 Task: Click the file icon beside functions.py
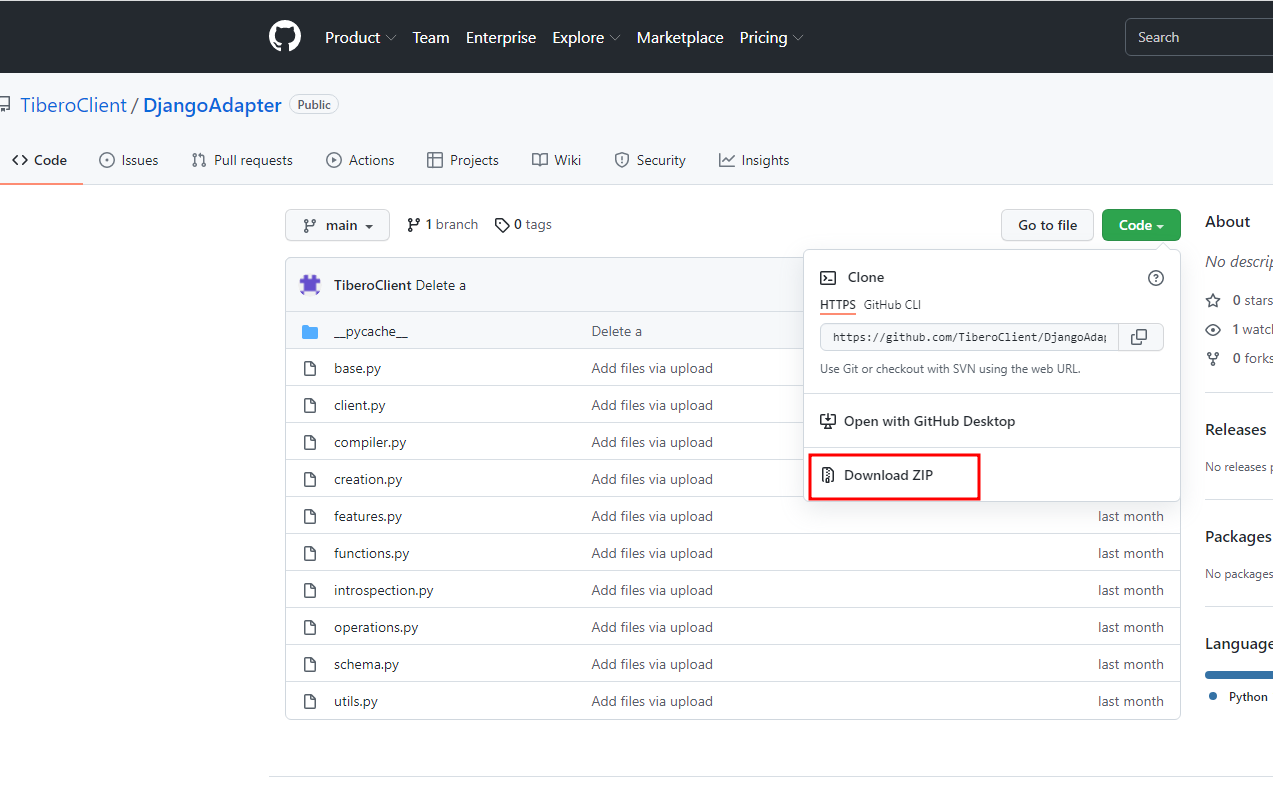(x=310, y=554)
